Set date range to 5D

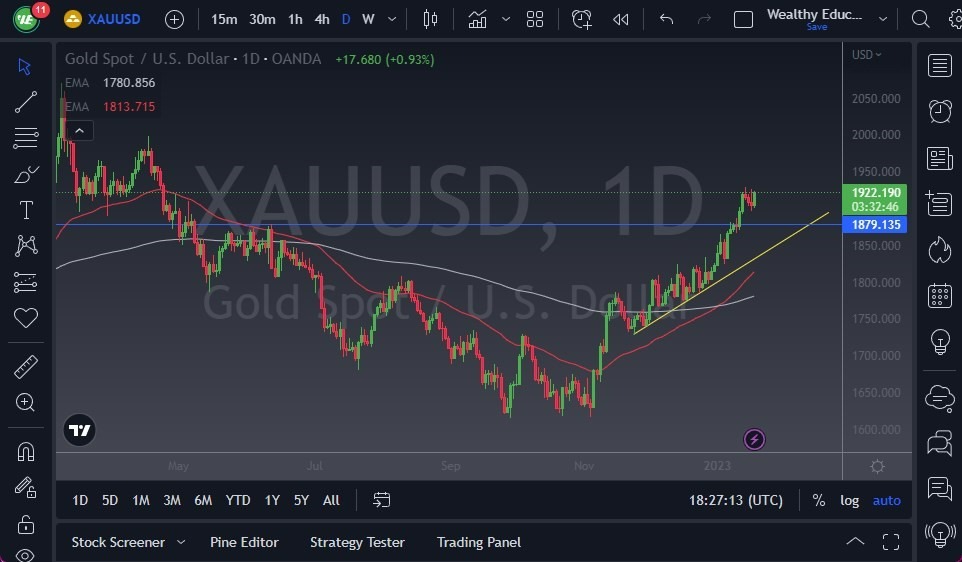(110, 500)
